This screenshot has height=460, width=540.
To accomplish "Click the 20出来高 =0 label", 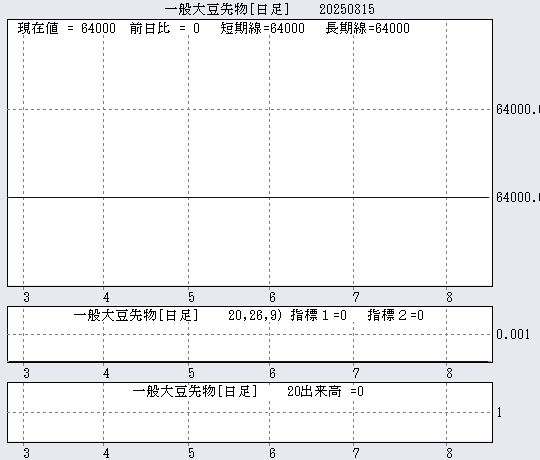I will coord(325,391).
